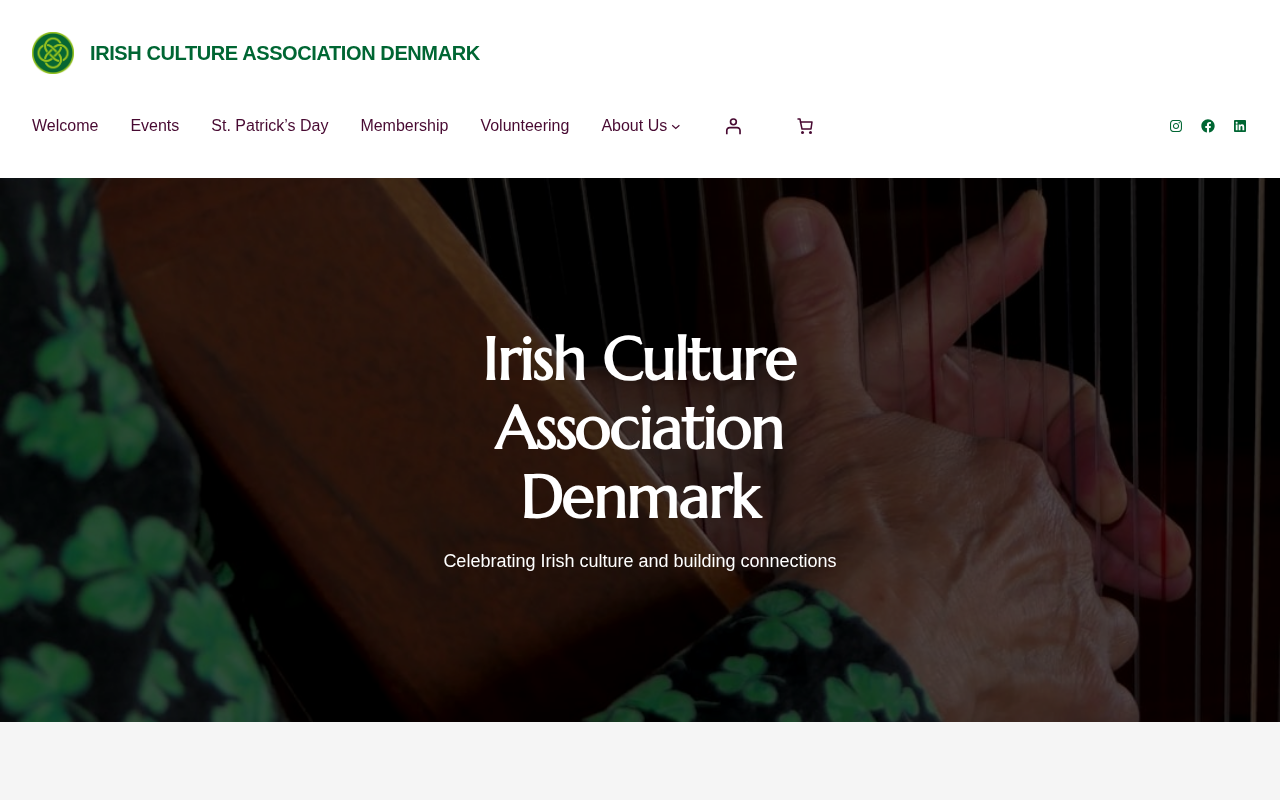This screenshot has width=1280, height=800.
Task: Visit the Volunteering page link
Action: [x=525, y=126]
